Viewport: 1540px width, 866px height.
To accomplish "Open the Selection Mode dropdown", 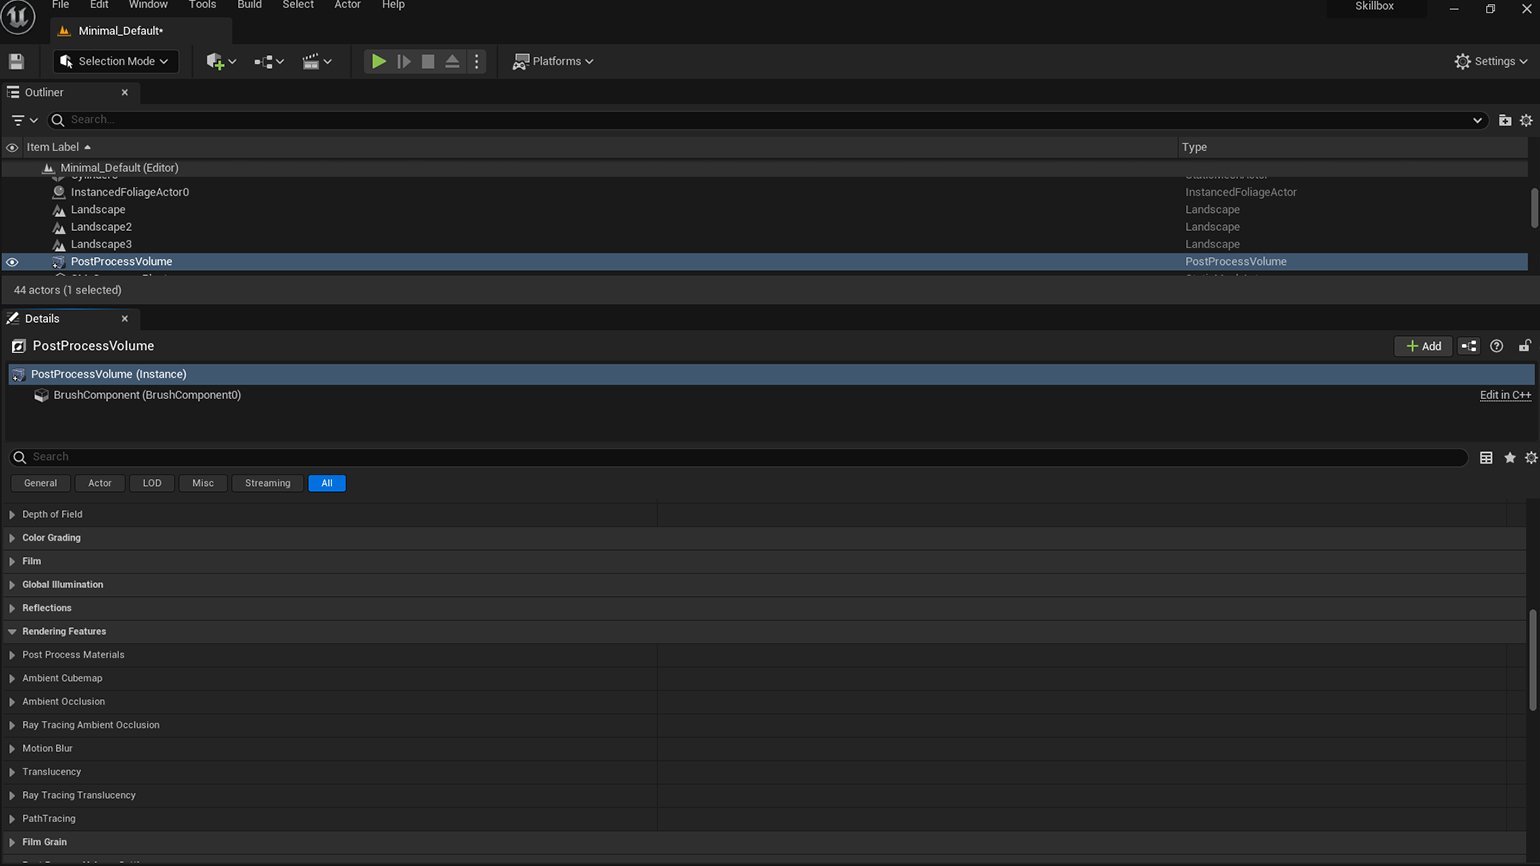I will (x=115, y=61).
